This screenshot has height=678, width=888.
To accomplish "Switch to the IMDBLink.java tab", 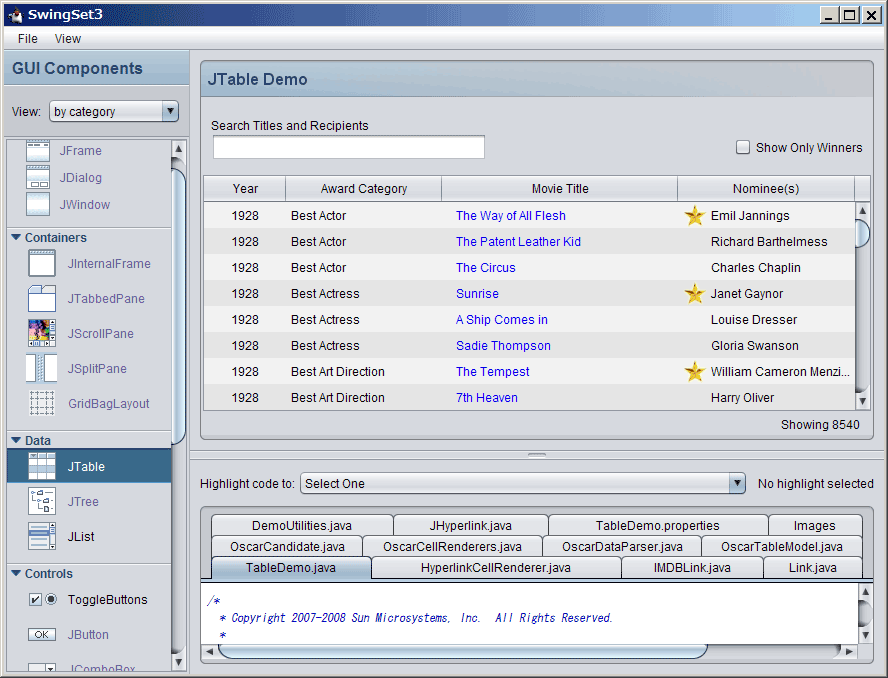I will click(x=692, y=568).
